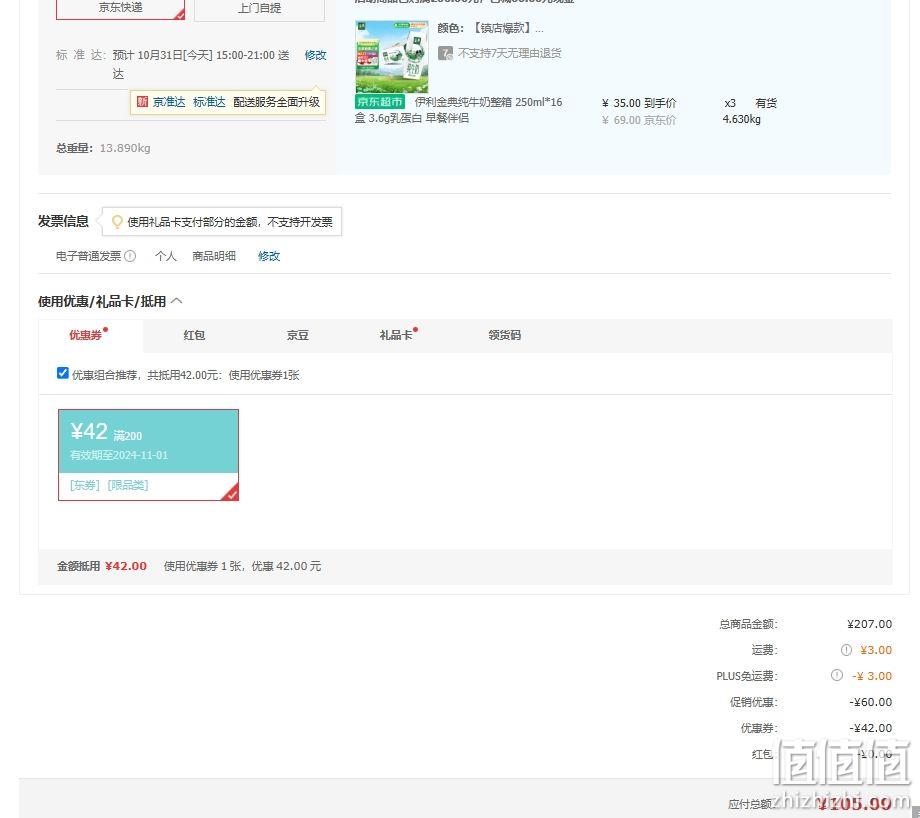Click the 个人 invoice title text
The image size is (920, 818).
[x=165, y=256]
